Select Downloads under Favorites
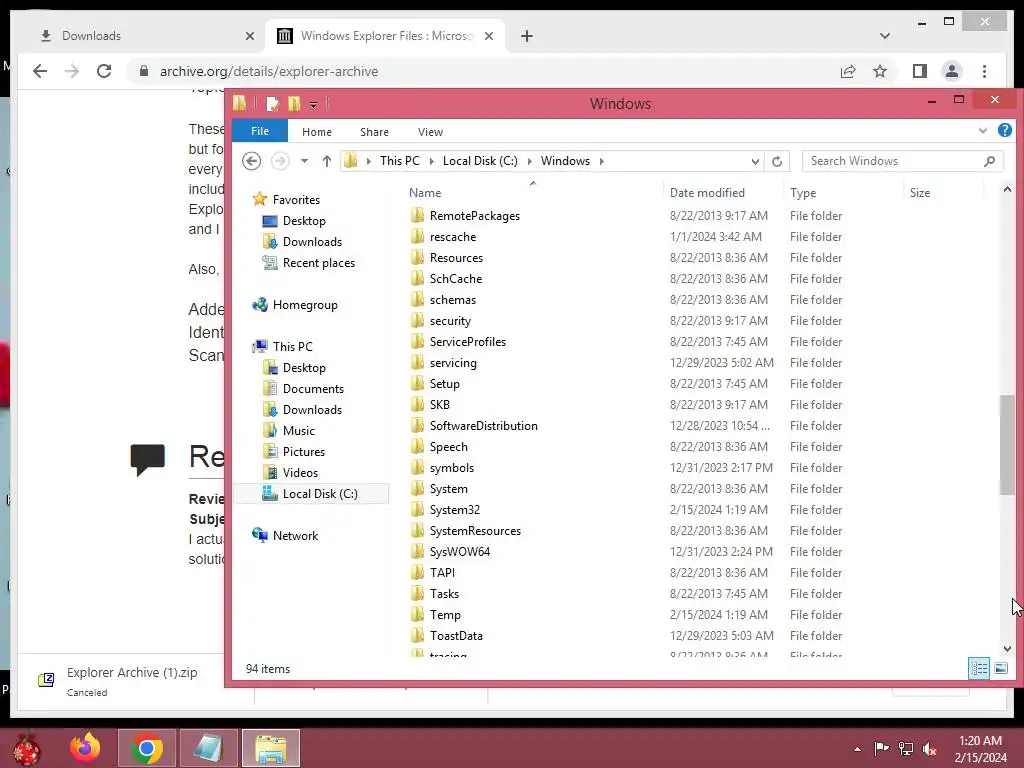This screenshot has height=768, width=1024. click(x=312, y=242)
